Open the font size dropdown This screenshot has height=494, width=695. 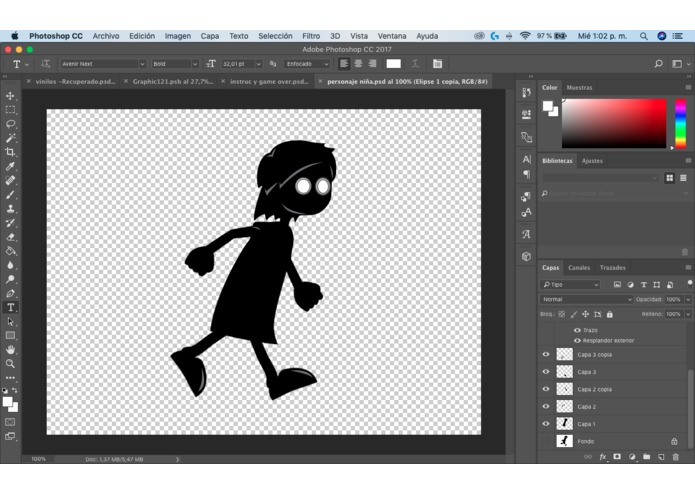click(x=258, y=64)
